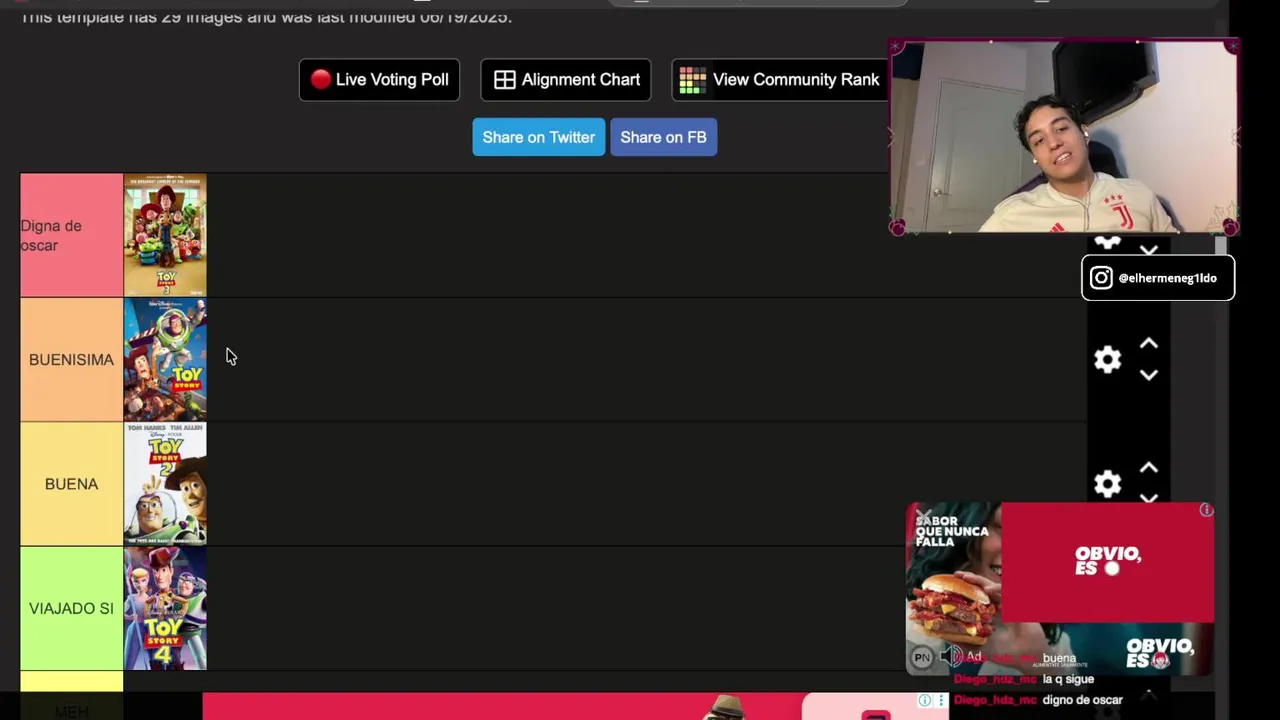Image resolution: width=1280 pixels, height=720 pixels.
Task: Close the Wendy's burger ad
Action: (923, 516)
